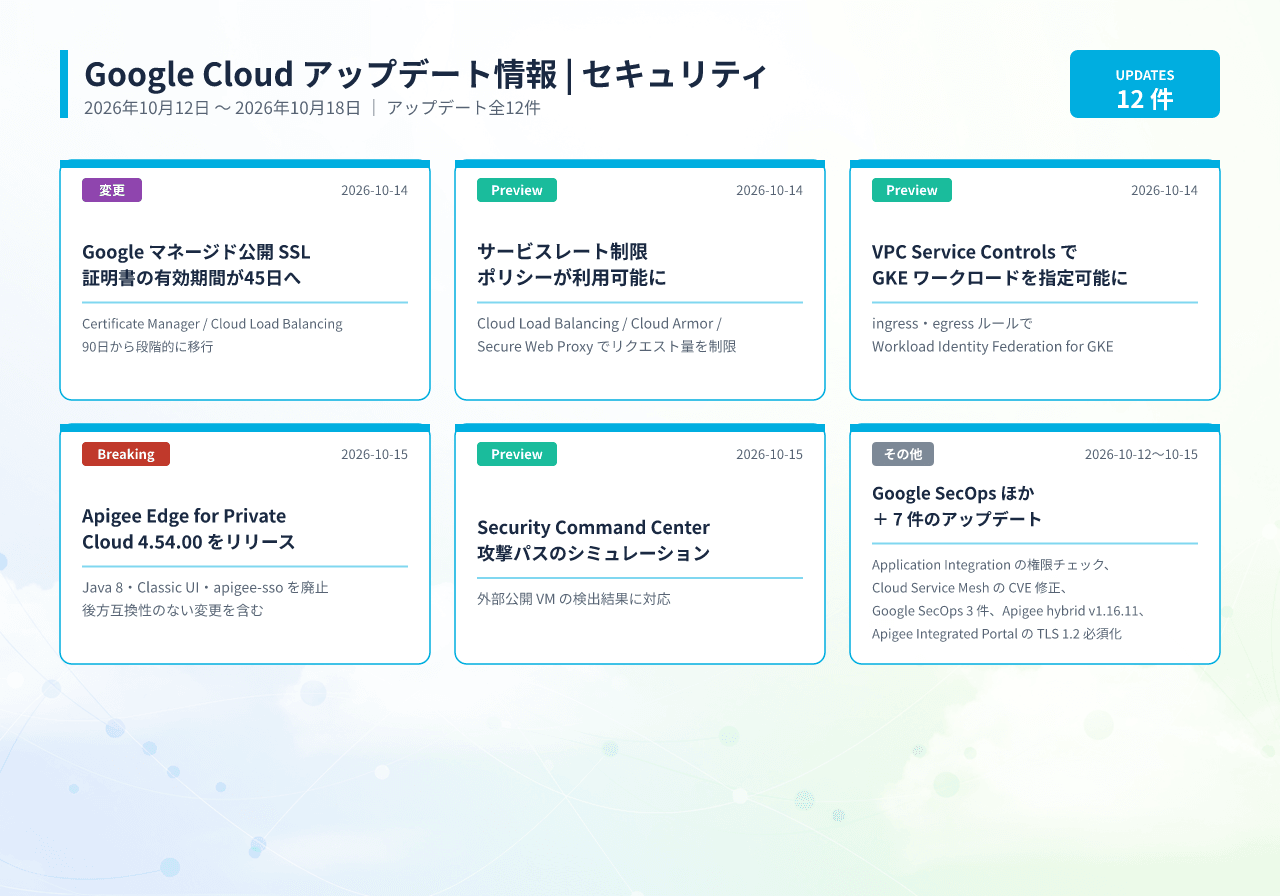This screenshot has width=1280, height=896.
Task: Open the VPC Service Controls で GKE ワークロード title
Action: tap(1000, 265)
